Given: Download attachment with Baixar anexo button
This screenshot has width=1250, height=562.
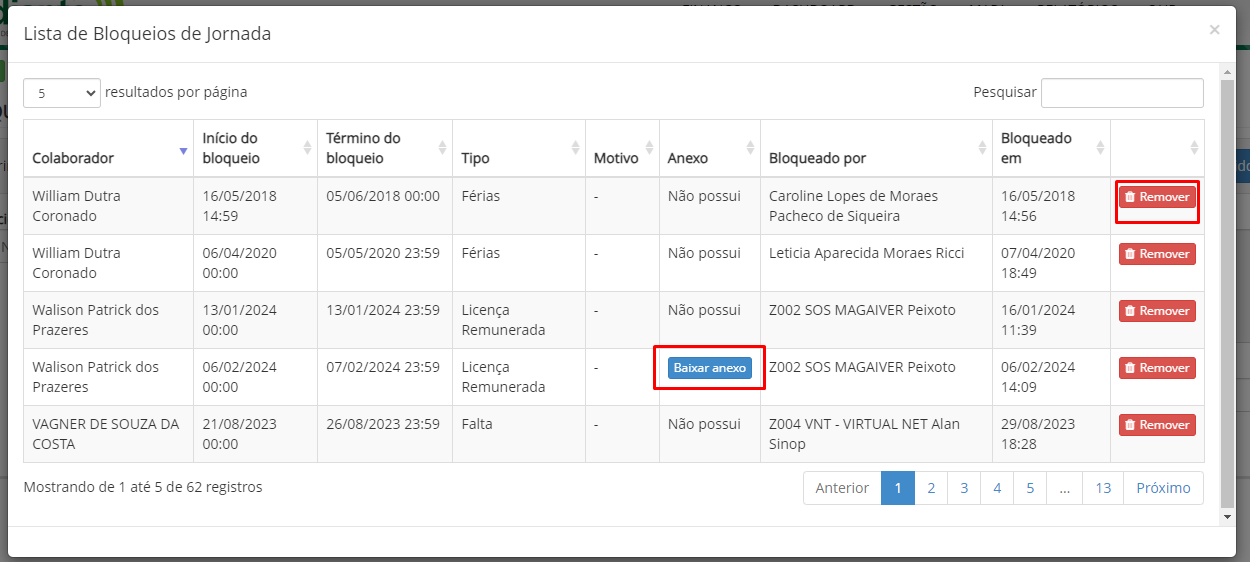Looking at the screenshot, I should pos(709,368).
